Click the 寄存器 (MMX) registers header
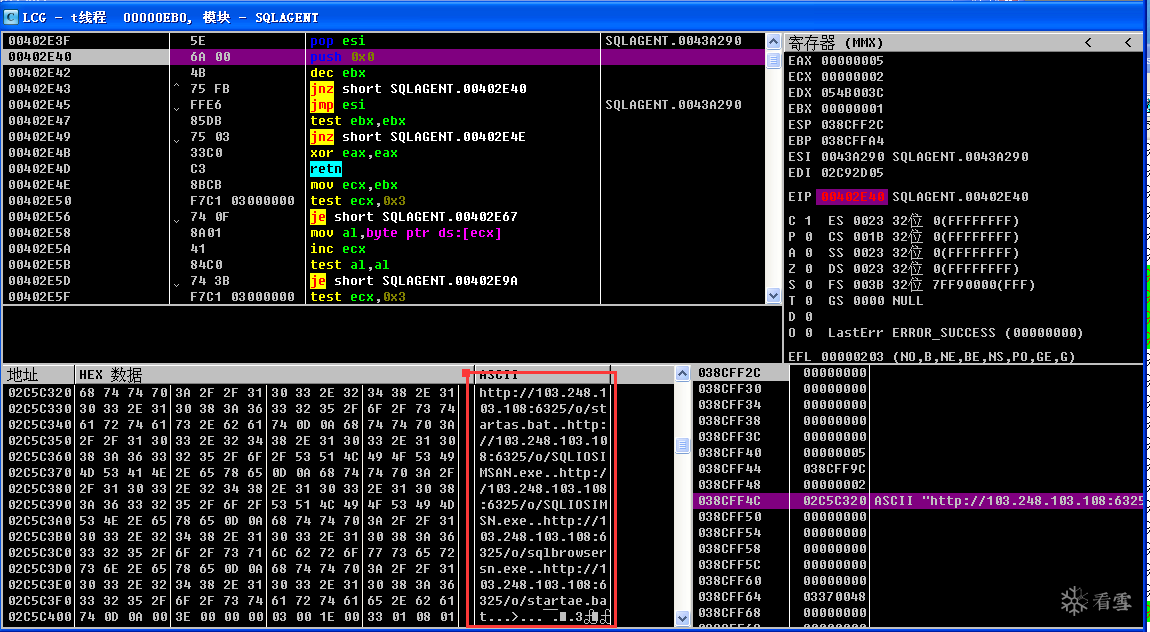 tap(835, 43)
